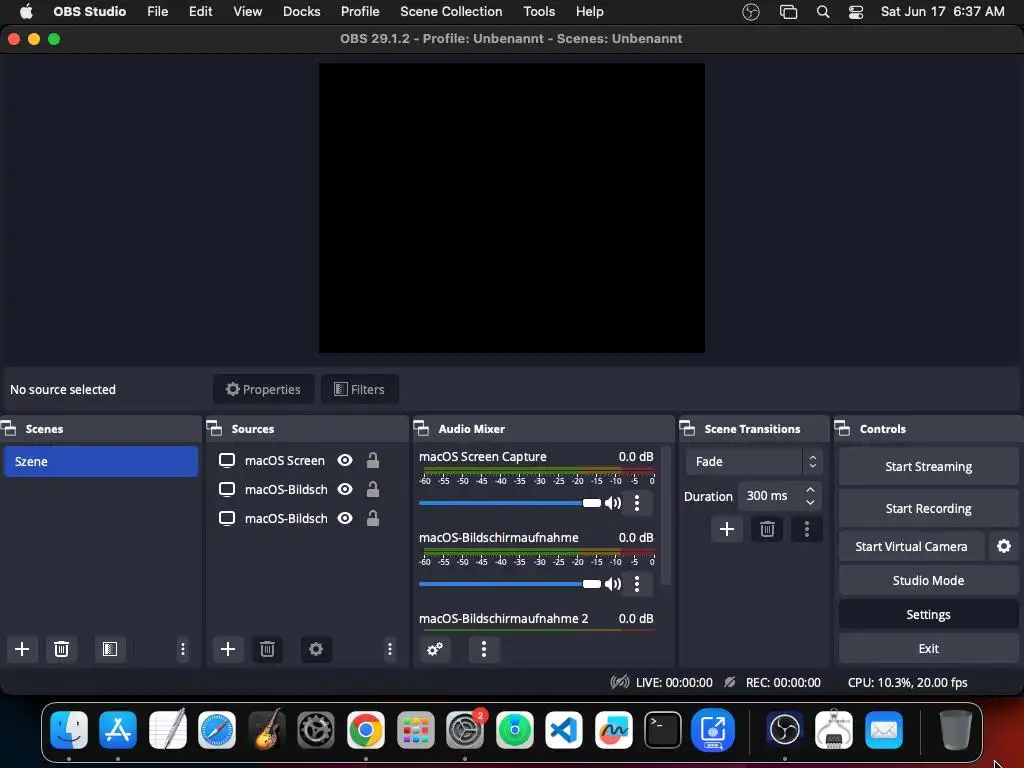
Task: Undock the Scene Transitions panel icon
Action: 687,429
